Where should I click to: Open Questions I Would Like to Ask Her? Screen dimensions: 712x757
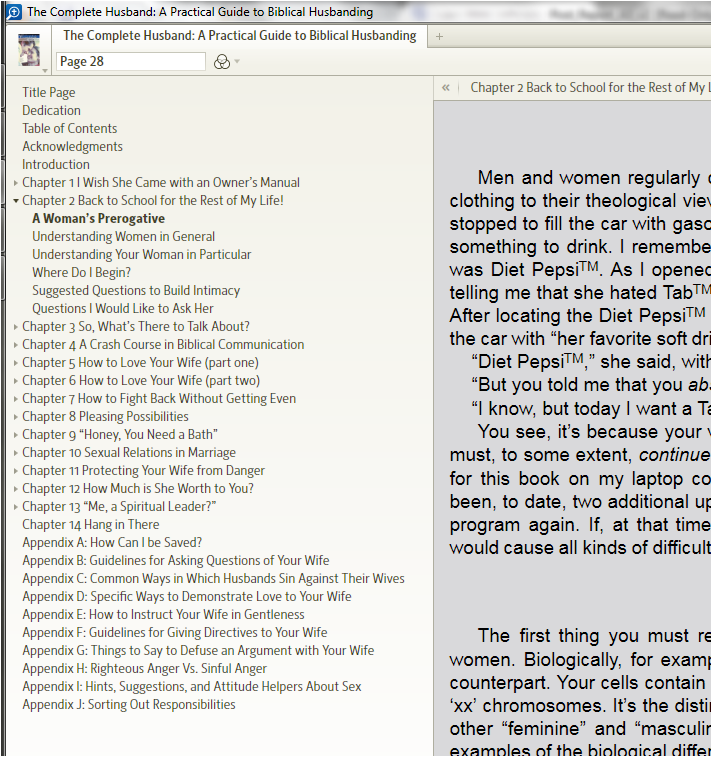[123, 308]
